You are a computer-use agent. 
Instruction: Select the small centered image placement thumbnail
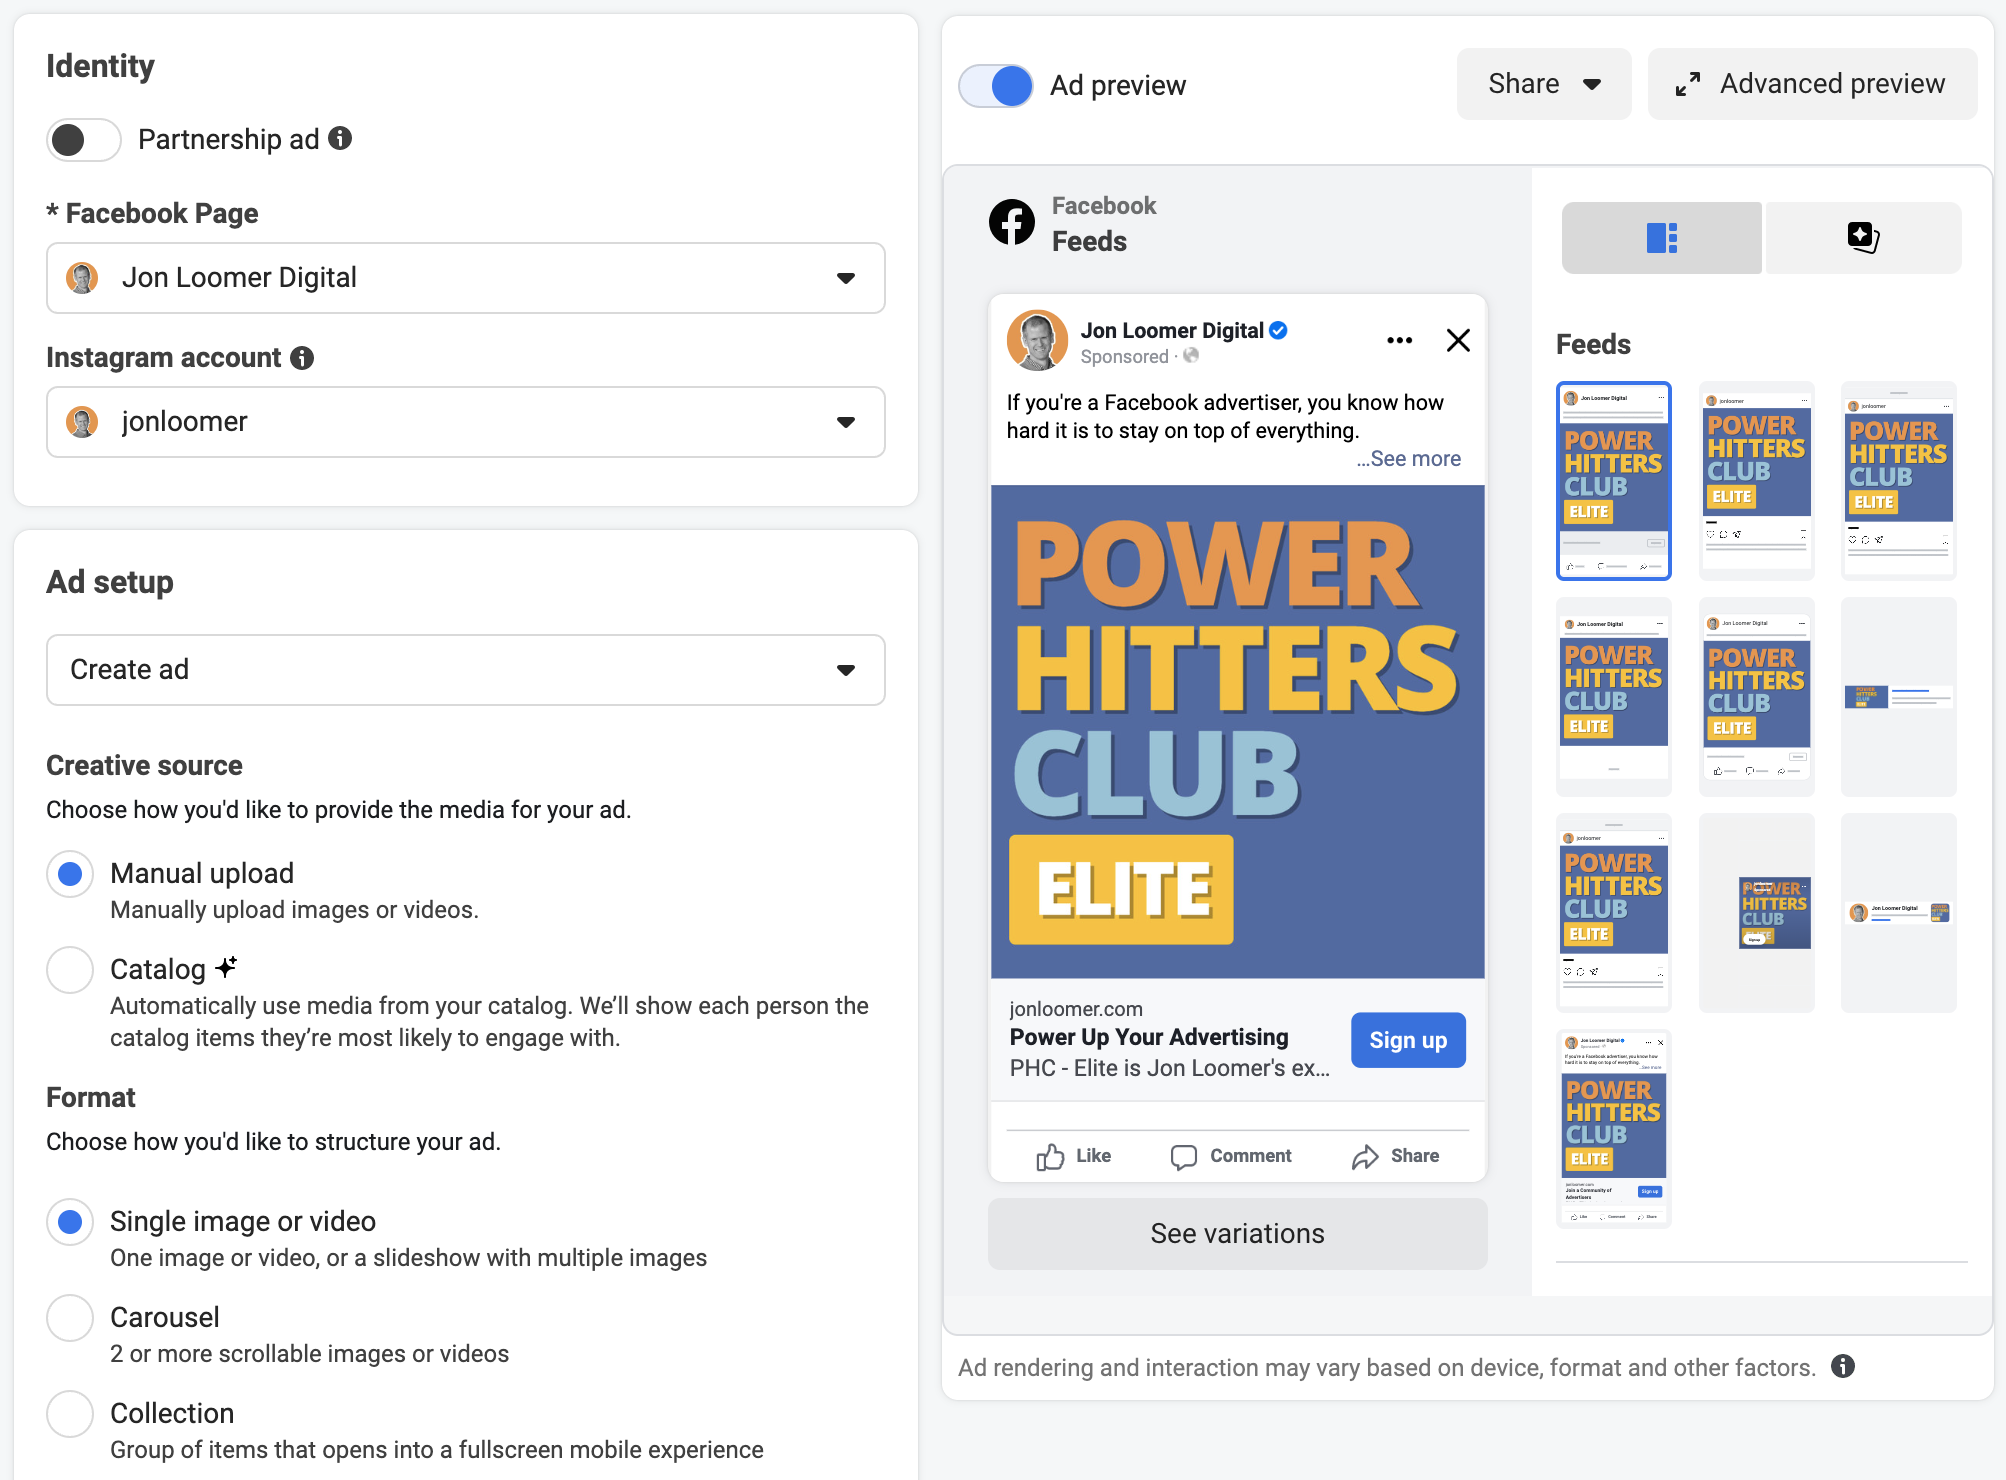(1756, 913)
